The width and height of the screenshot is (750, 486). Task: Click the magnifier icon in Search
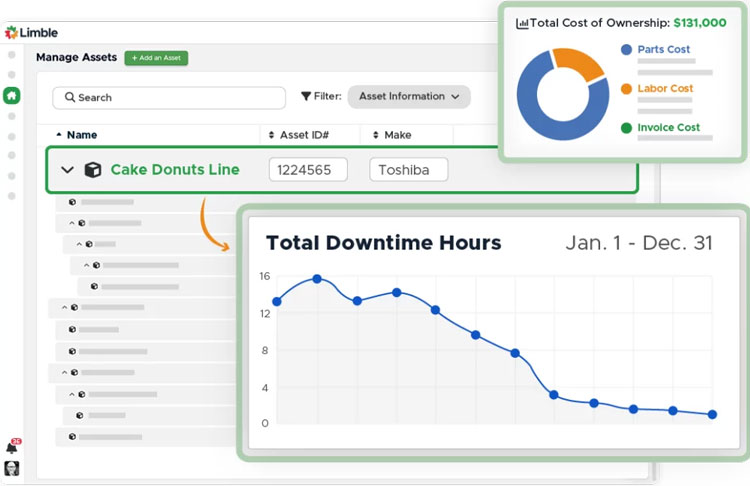(x=70, y=97)
